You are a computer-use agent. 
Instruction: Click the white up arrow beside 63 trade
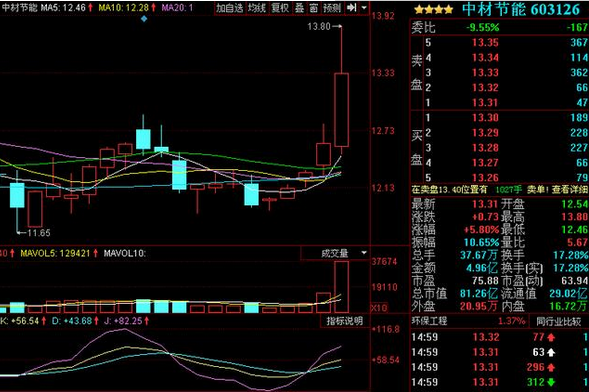point(551,352)
